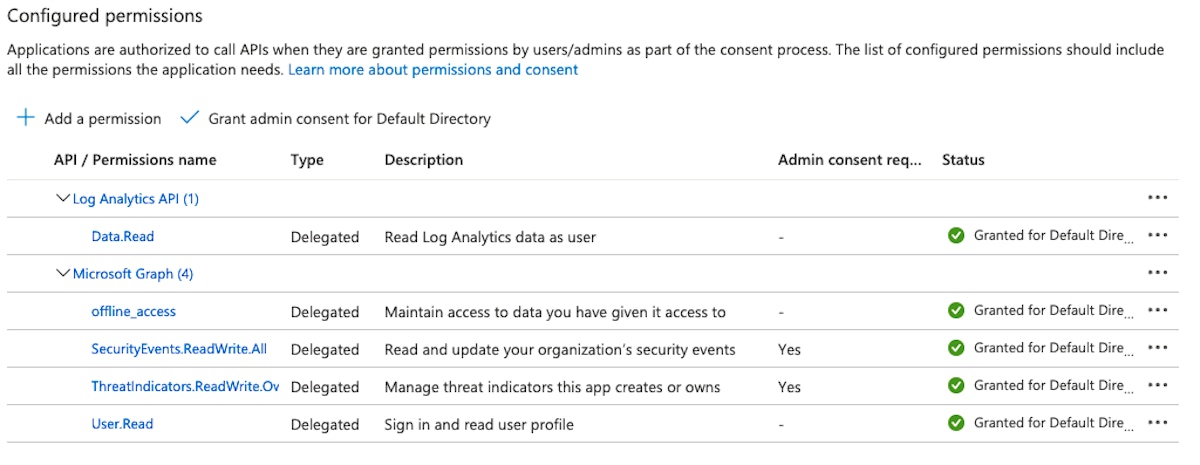Click green granted status icon for User.Read
The width and height of the screenshot is (1200, 465).
click(956, 423)
